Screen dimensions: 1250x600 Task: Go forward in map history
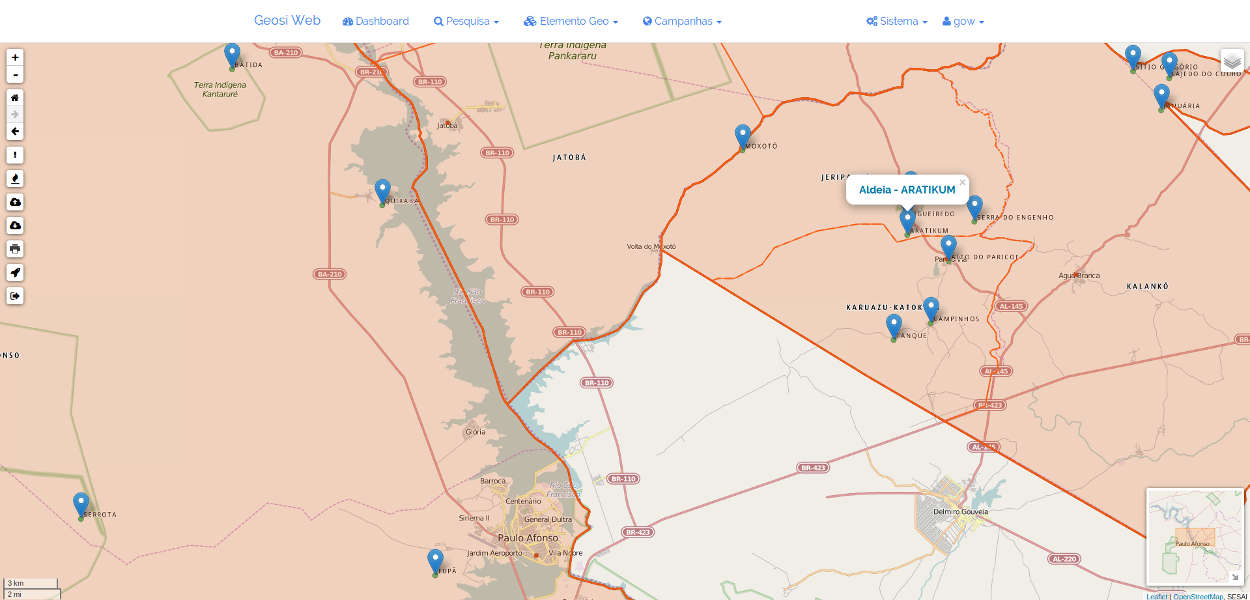(15, 115)
